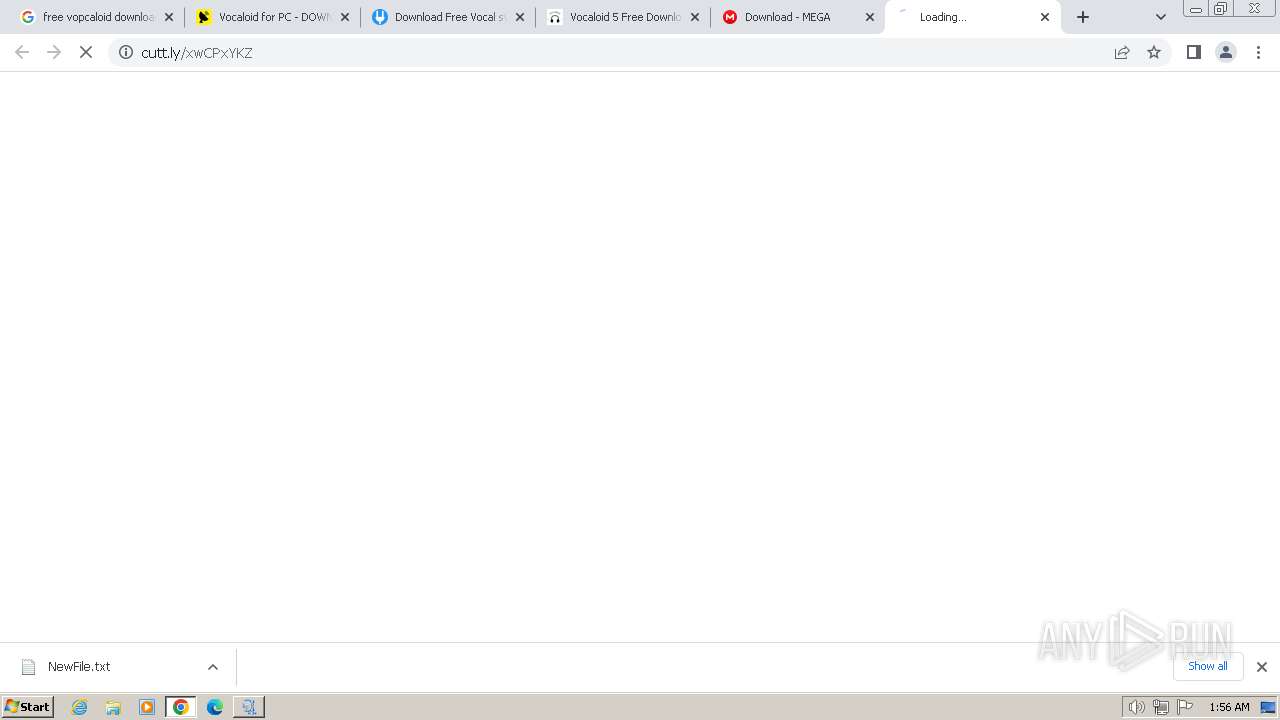The height and width of the screenshot is (720, 1280).
Task: Close the Download Free Vocal tab
Action: (x=520, y=17)
